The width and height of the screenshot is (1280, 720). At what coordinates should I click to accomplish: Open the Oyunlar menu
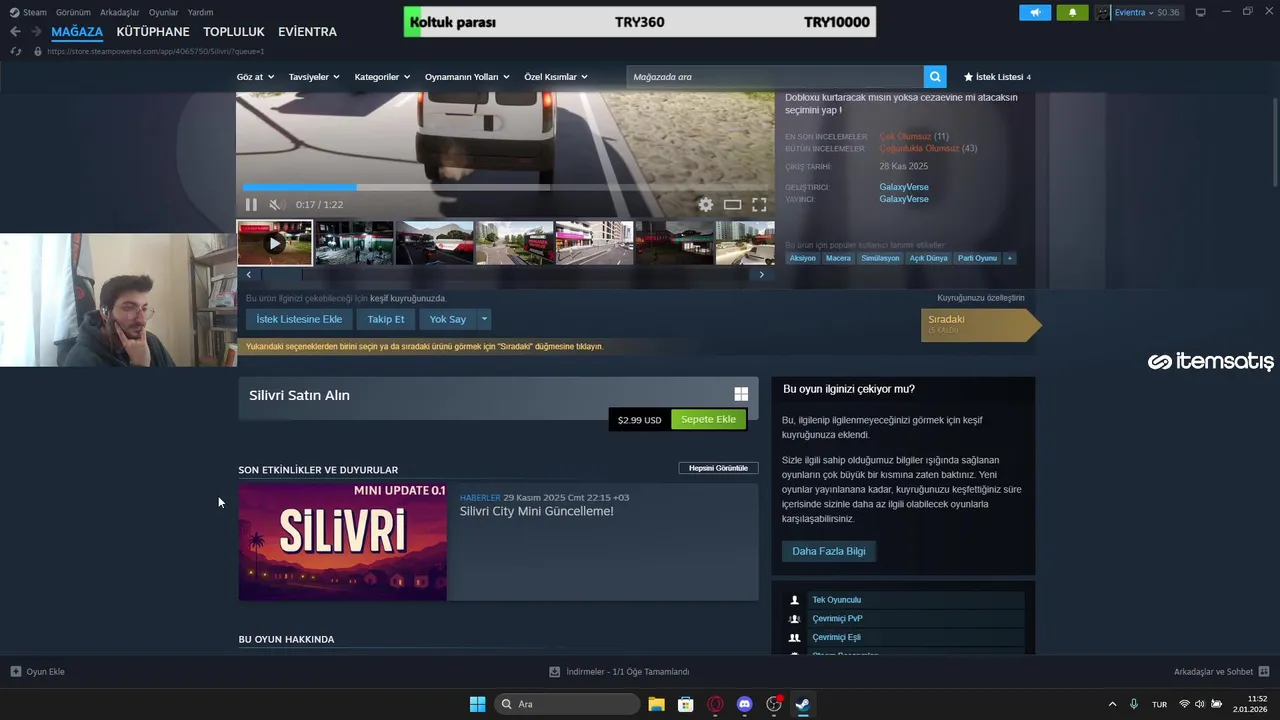tap(164, 12)
